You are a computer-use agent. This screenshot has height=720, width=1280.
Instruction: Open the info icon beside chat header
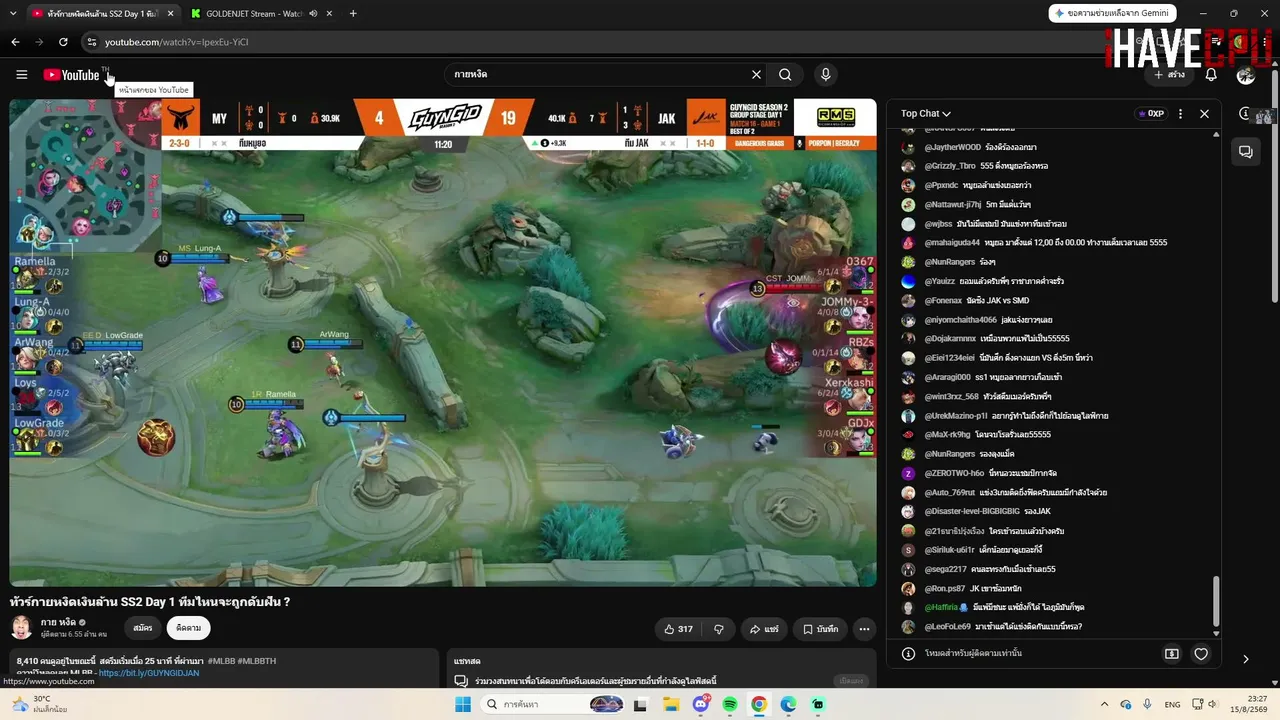coord(1245,114)
